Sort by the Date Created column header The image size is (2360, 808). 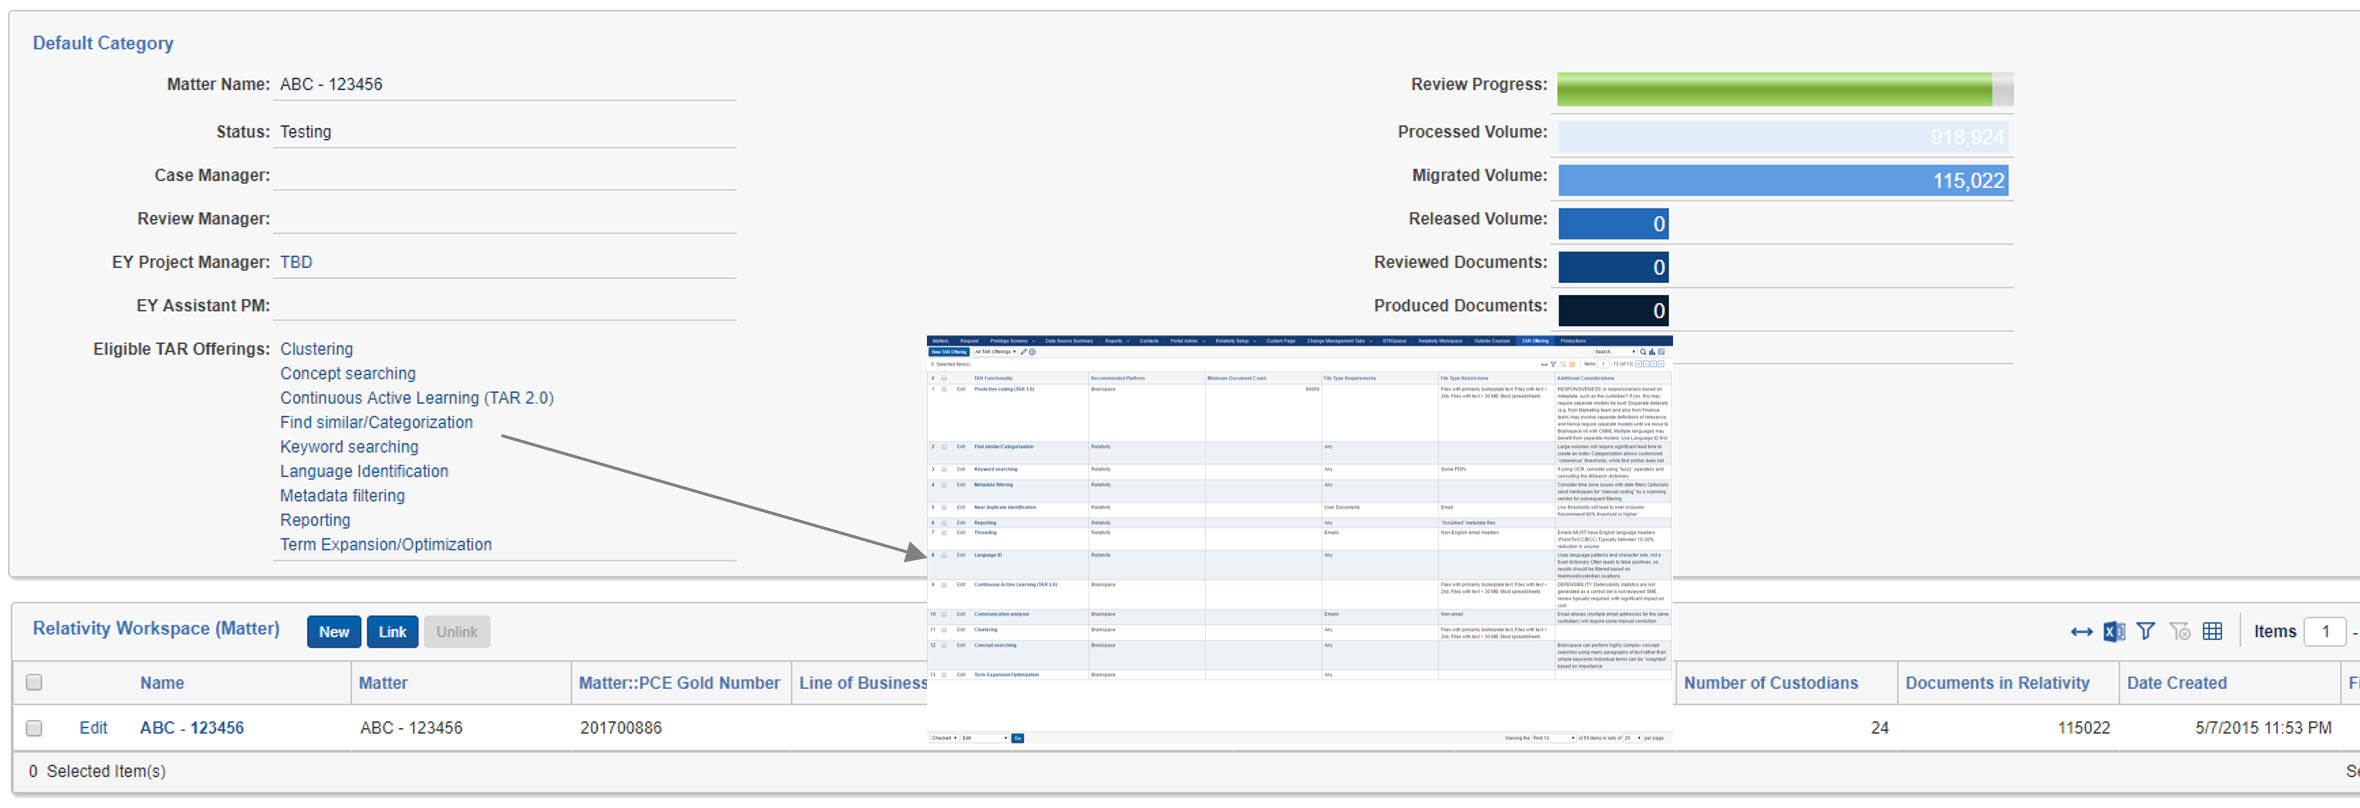coord(2176,683)
